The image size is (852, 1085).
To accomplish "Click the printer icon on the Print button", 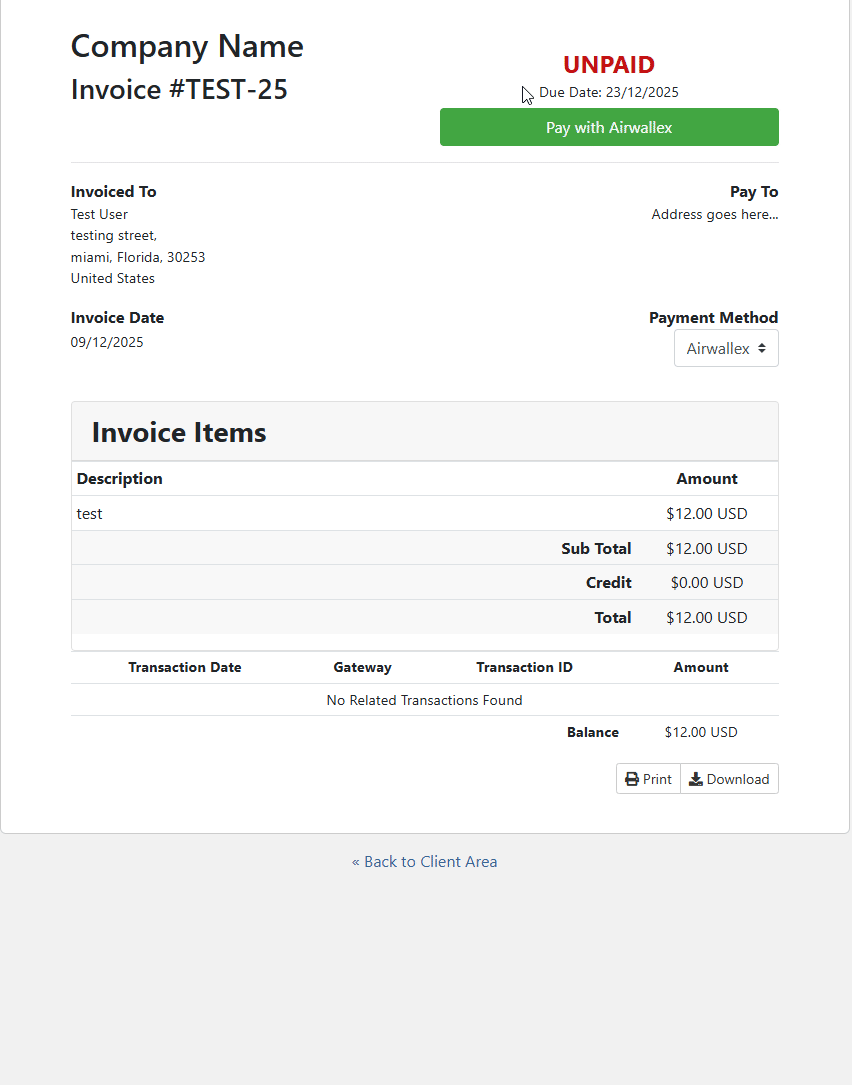I will 631,778.
